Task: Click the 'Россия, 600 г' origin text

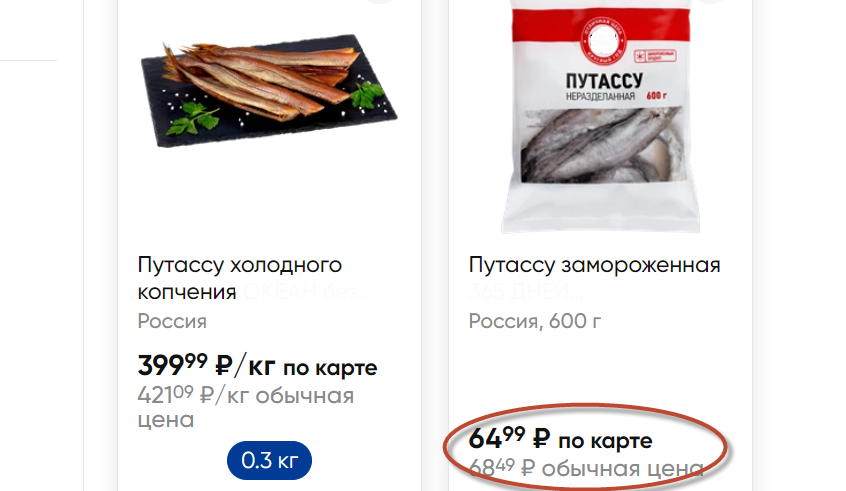Action: pos(535,321)
